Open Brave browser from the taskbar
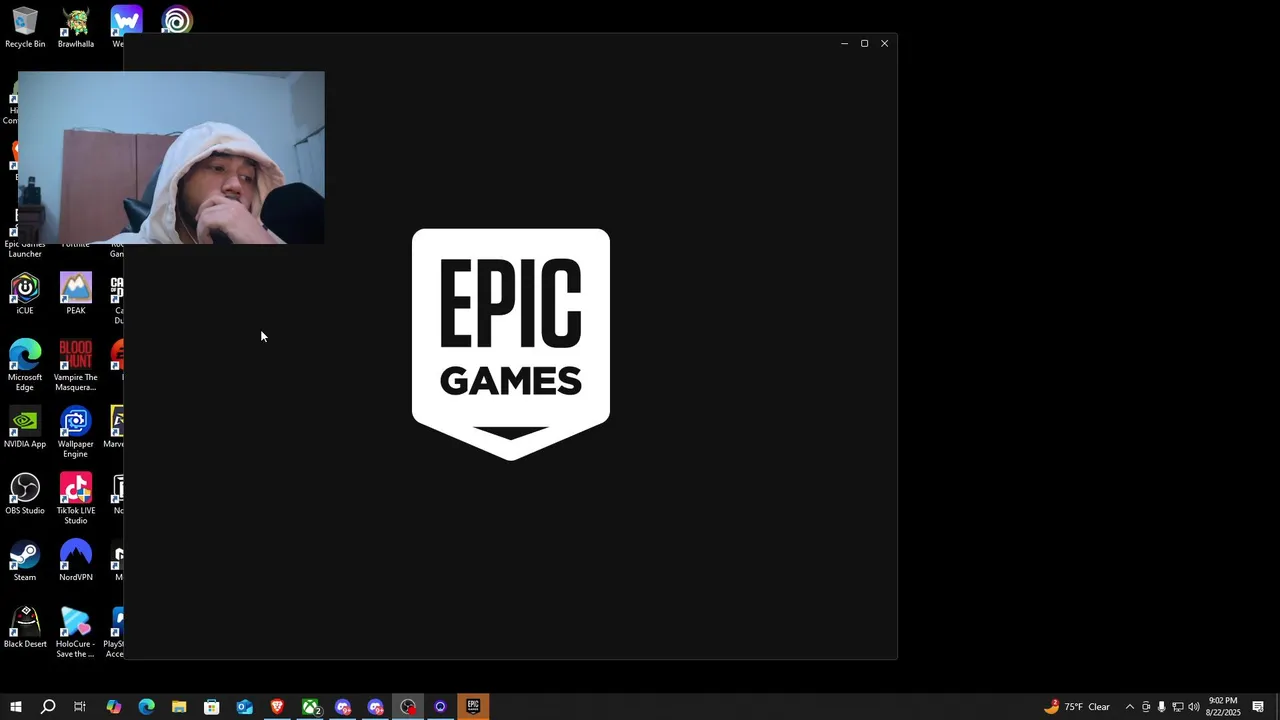Viewport: 1280px width, 720px height. coord(277,707)
